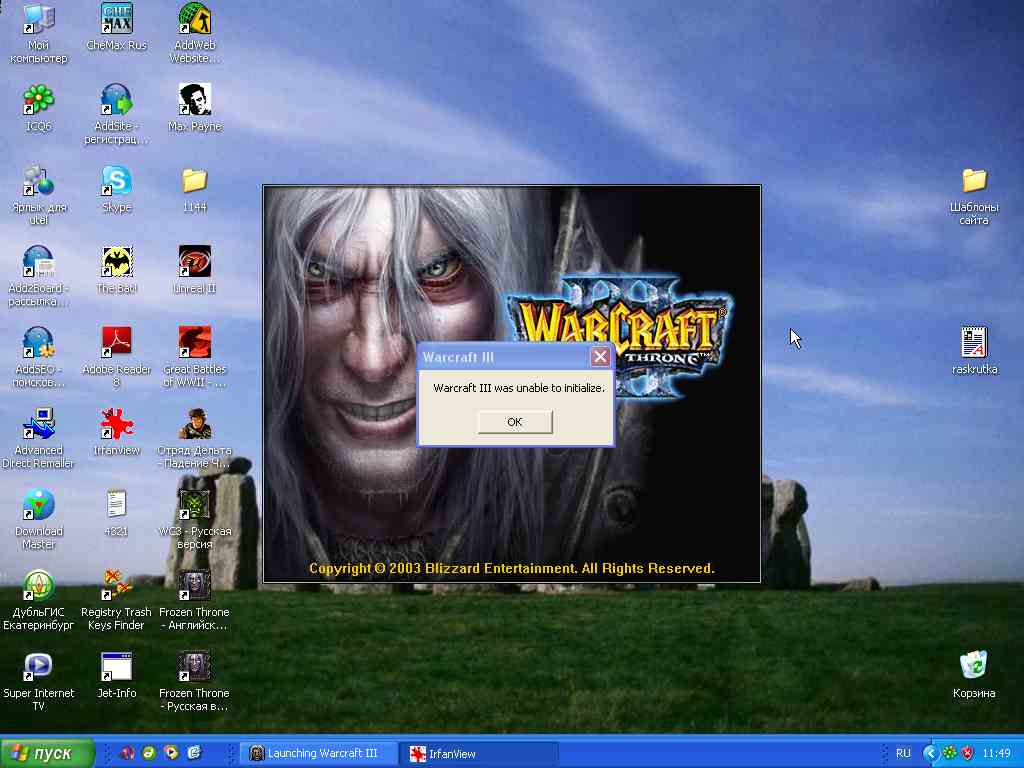Screen dimensions: 1024x768
Task: Click the red shield tray icon
Action: click(968, 753)
